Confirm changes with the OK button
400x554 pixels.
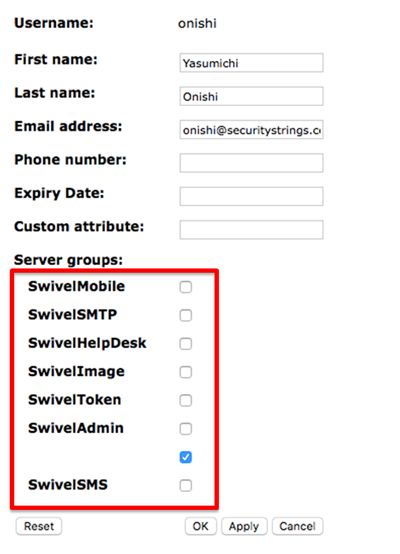click(200, 526)
